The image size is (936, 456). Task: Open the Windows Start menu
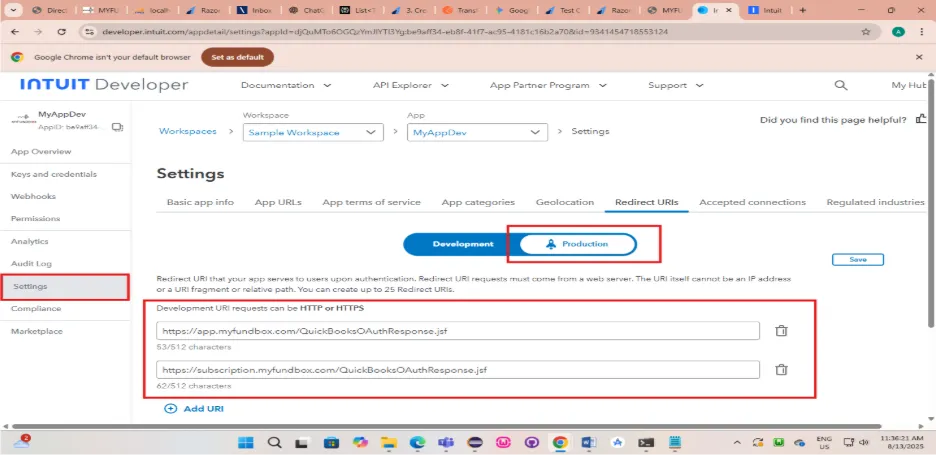pyautogui.click(x=245, y=443)
